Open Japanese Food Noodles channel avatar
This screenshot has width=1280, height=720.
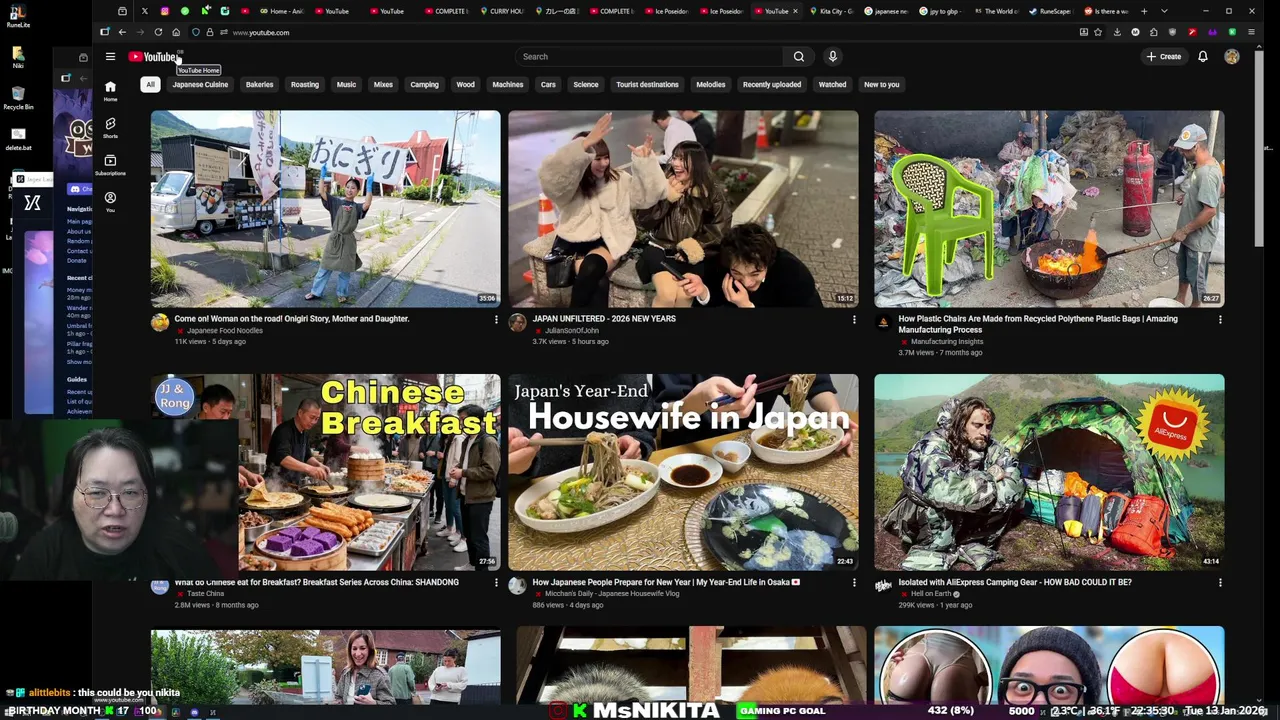160,322
